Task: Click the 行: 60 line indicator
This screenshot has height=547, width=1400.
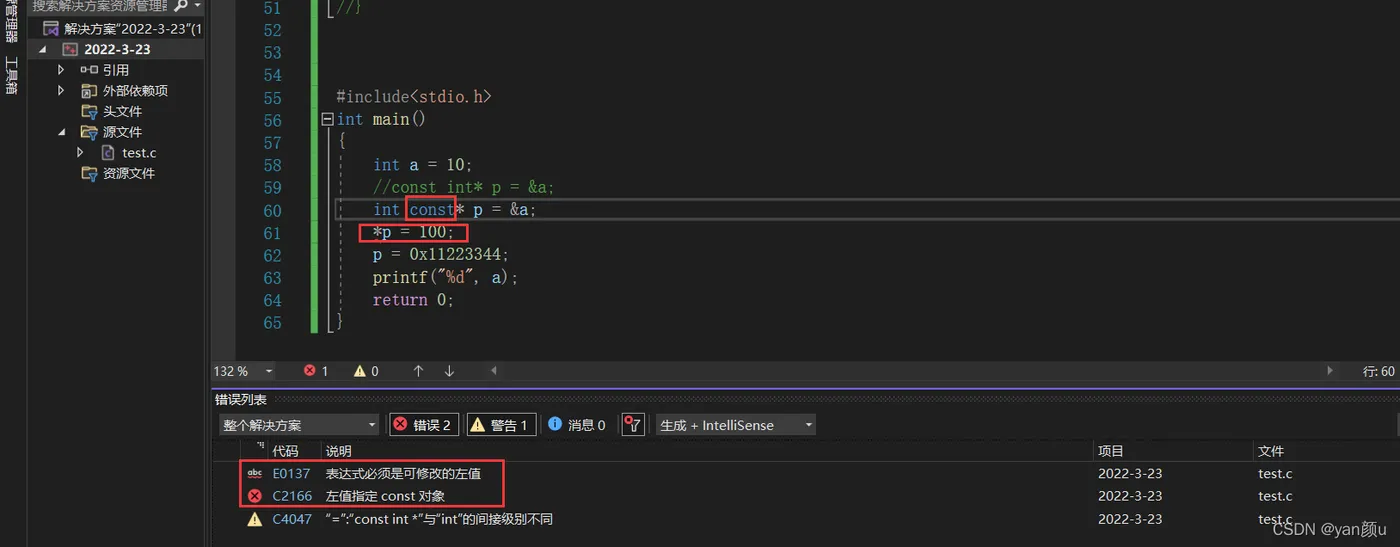Action: coord(1379,371)
